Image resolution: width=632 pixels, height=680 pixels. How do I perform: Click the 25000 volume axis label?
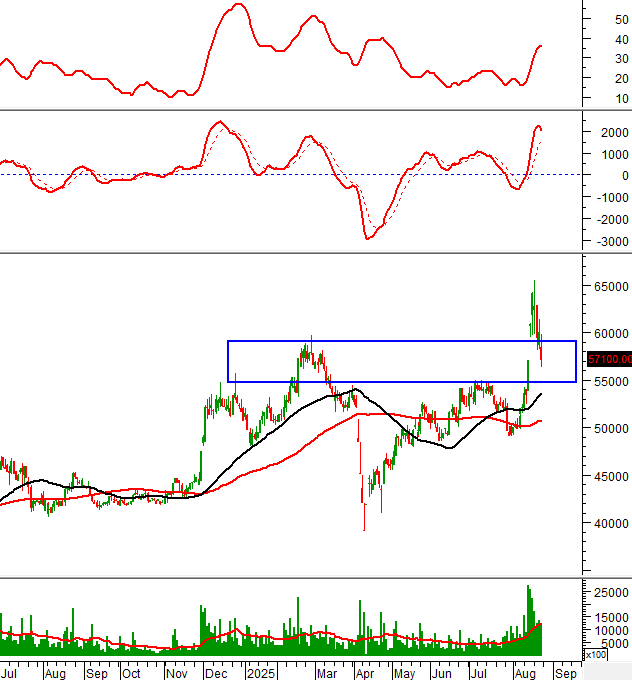point(611,592)
